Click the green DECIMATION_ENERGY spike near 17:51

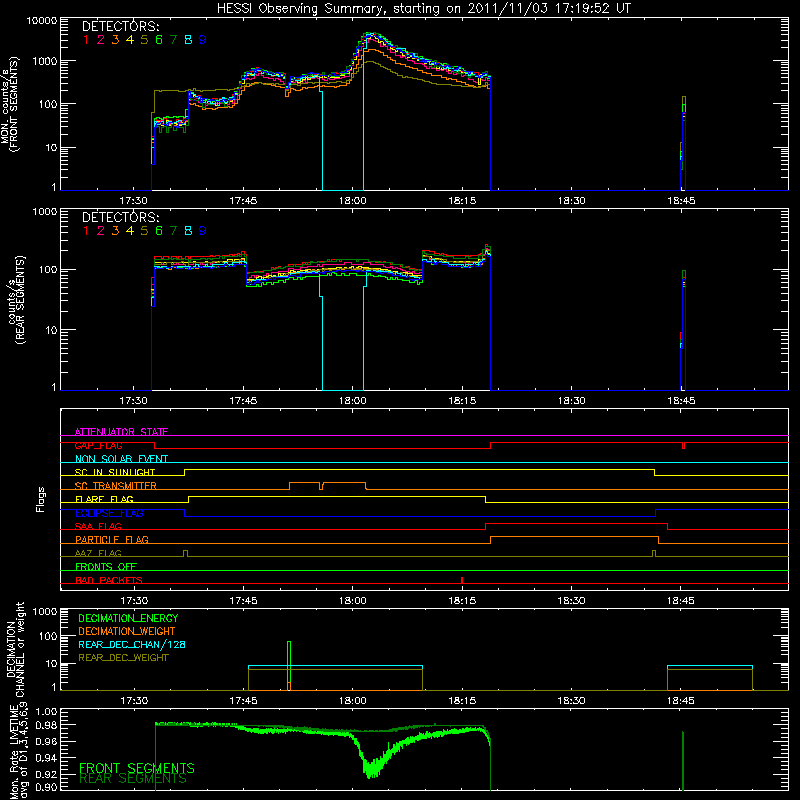pyautogui.click(x=289, y=662)
